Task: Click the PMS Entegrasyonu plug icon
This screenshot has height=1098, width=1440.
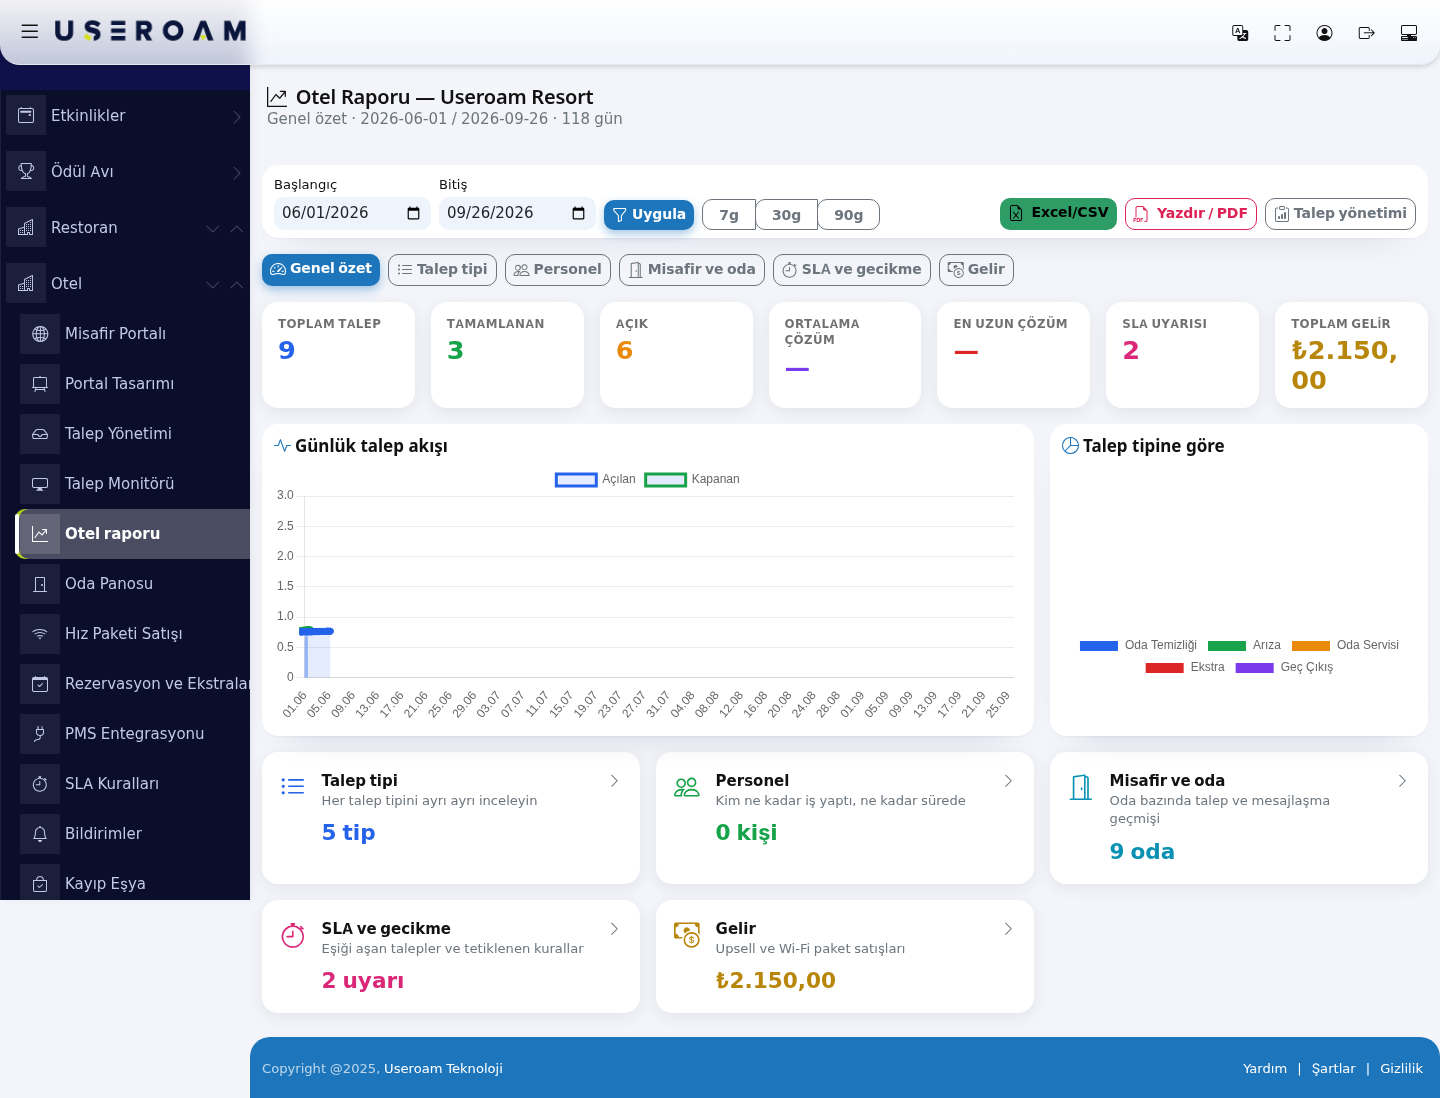Action: [40, 734]
